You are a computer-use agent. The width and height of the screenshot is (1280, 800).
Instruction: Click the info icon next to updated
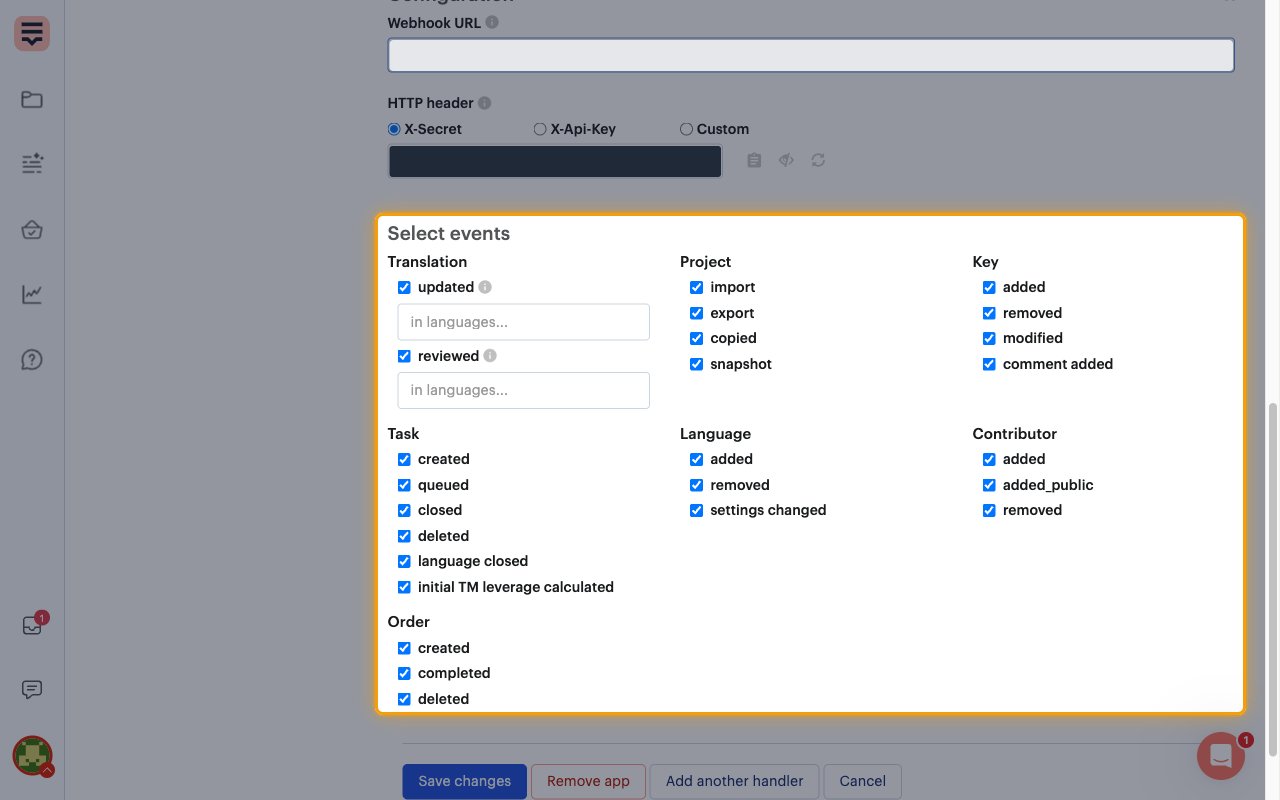(485, 287)
